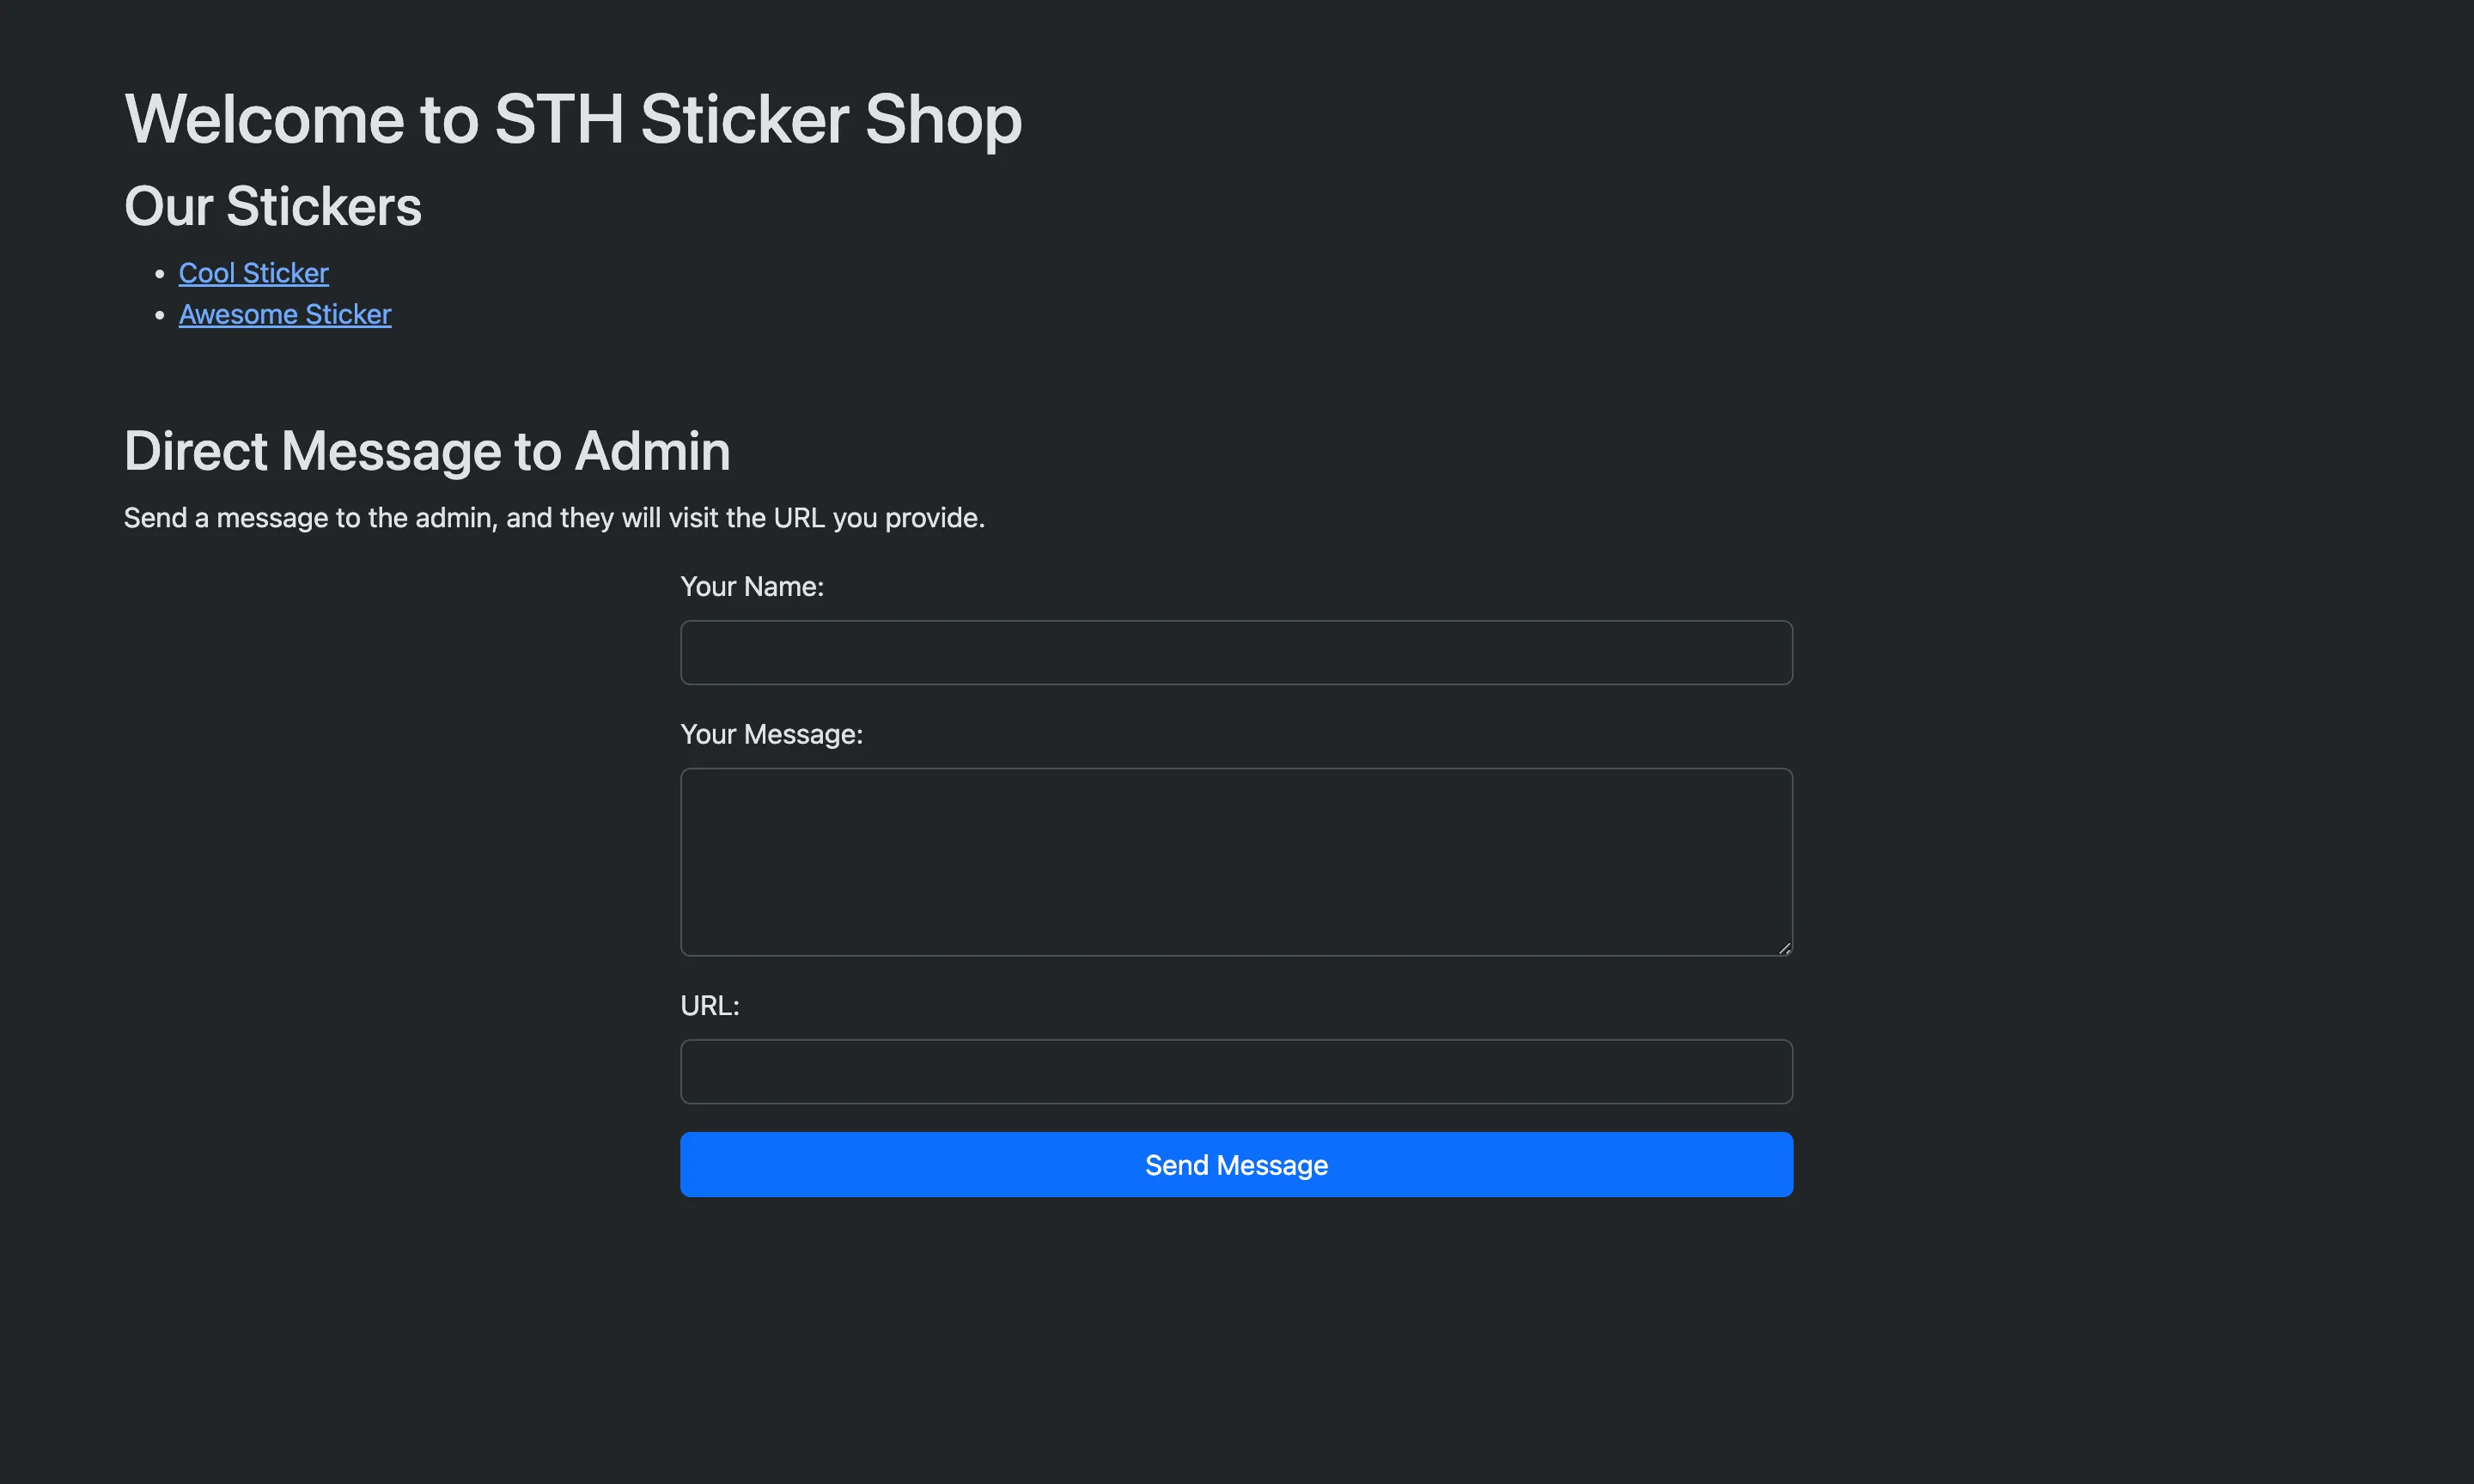
Task: Focus the URL input field
Action: [1236, 1071]
